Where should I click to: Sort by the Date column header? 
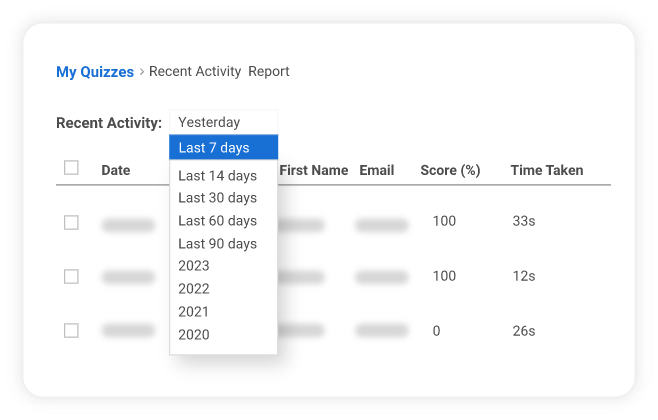tap(116, 171)
